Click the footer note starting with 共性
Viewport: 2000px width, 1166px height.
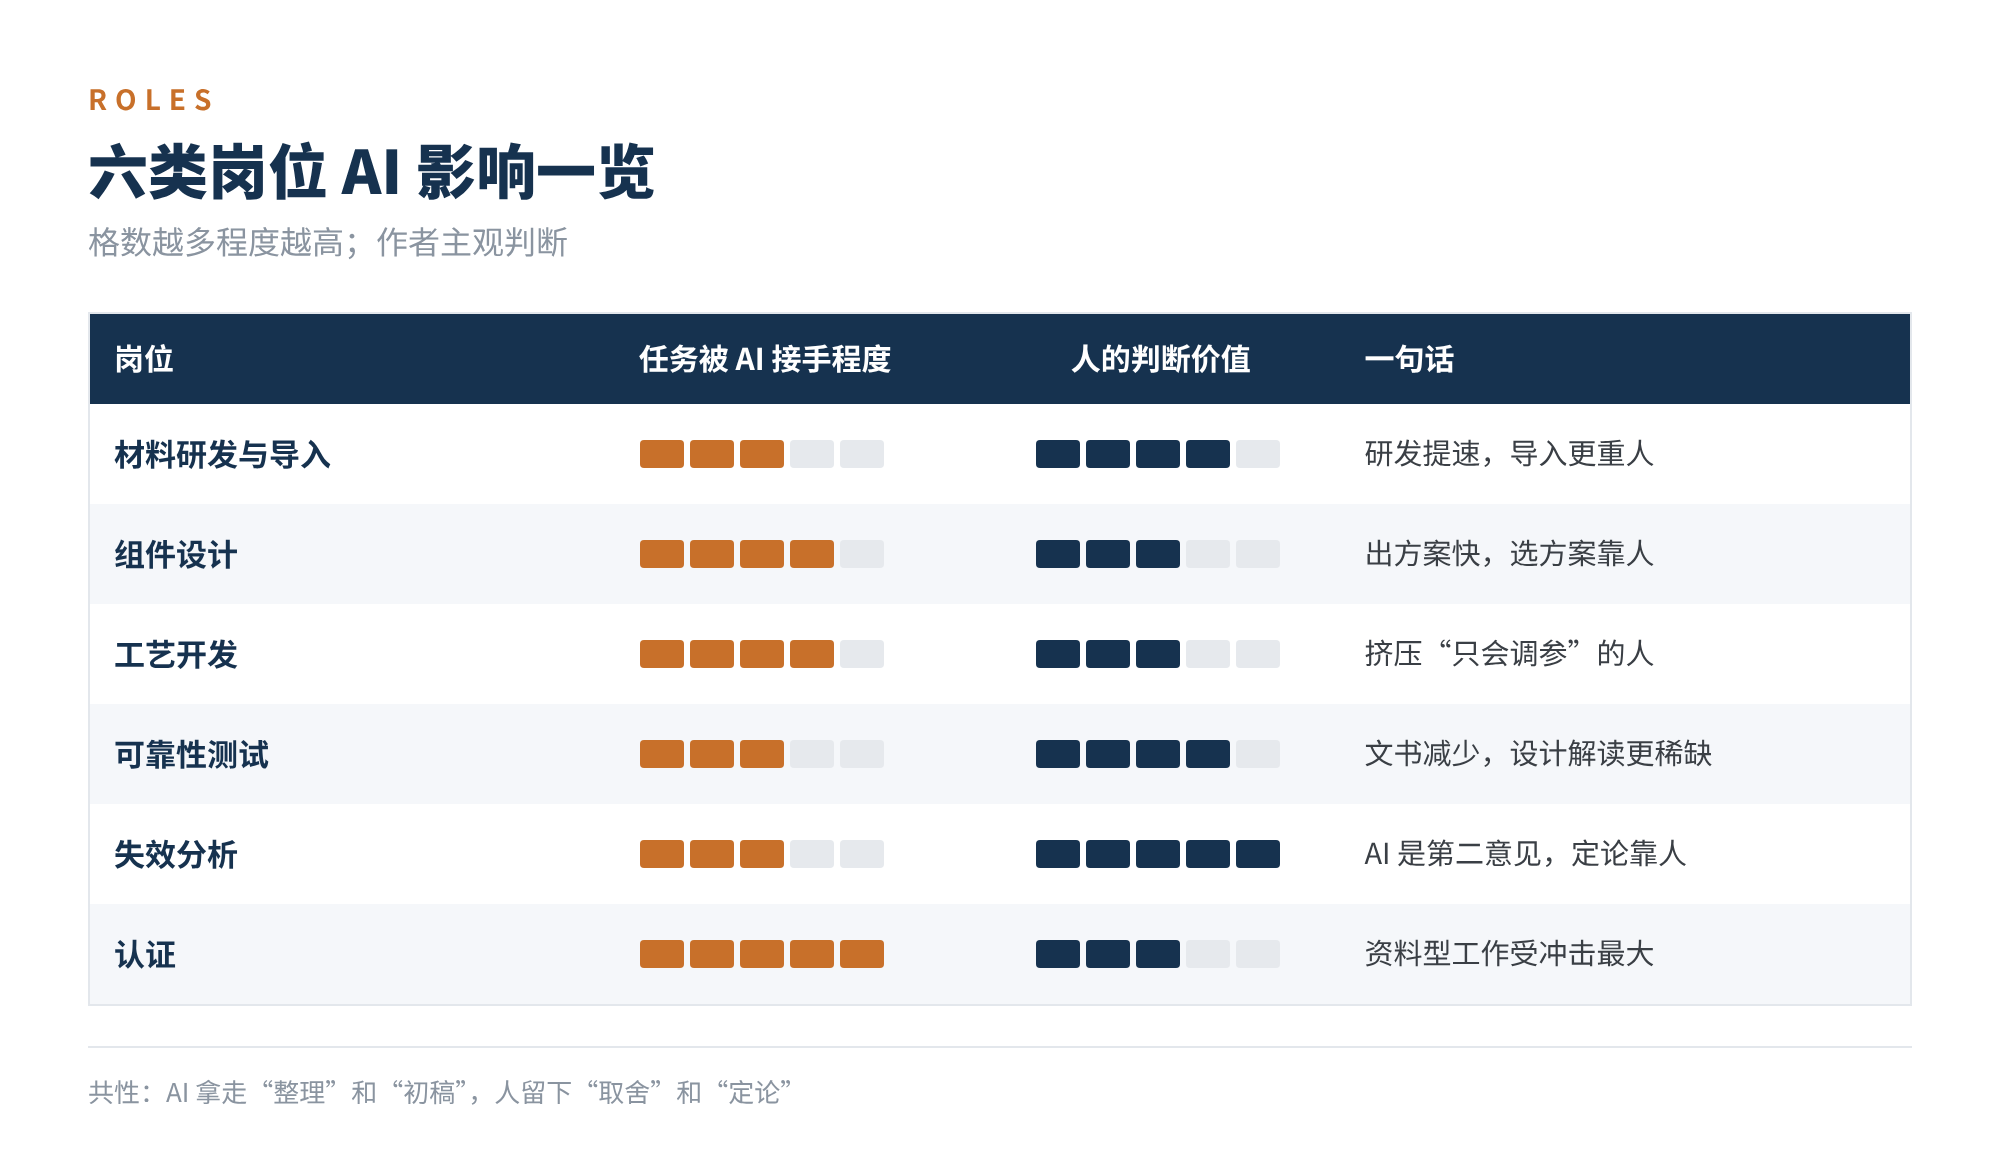[440, 1092]
